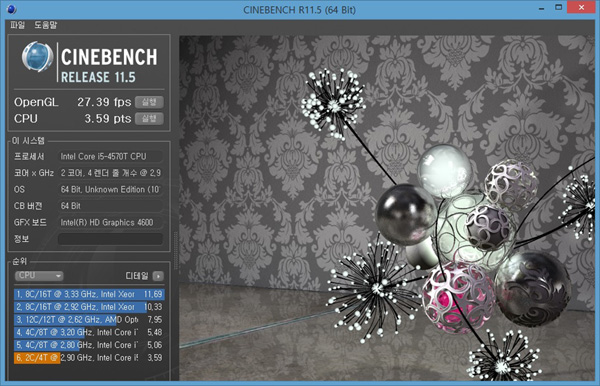Click the 디테일 arrow button
The image size is (600, 386).
coord(158,276)
